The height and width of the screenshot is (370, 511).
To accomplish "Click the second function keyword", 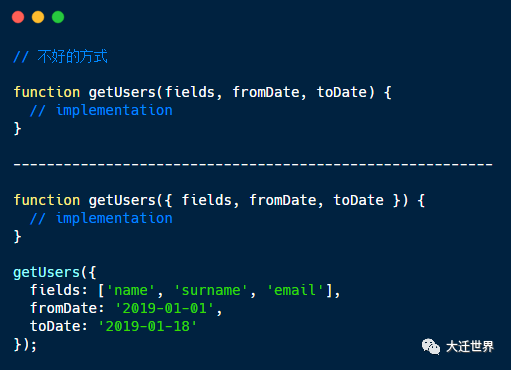I will pyautogui.click(x=47, y=200).
